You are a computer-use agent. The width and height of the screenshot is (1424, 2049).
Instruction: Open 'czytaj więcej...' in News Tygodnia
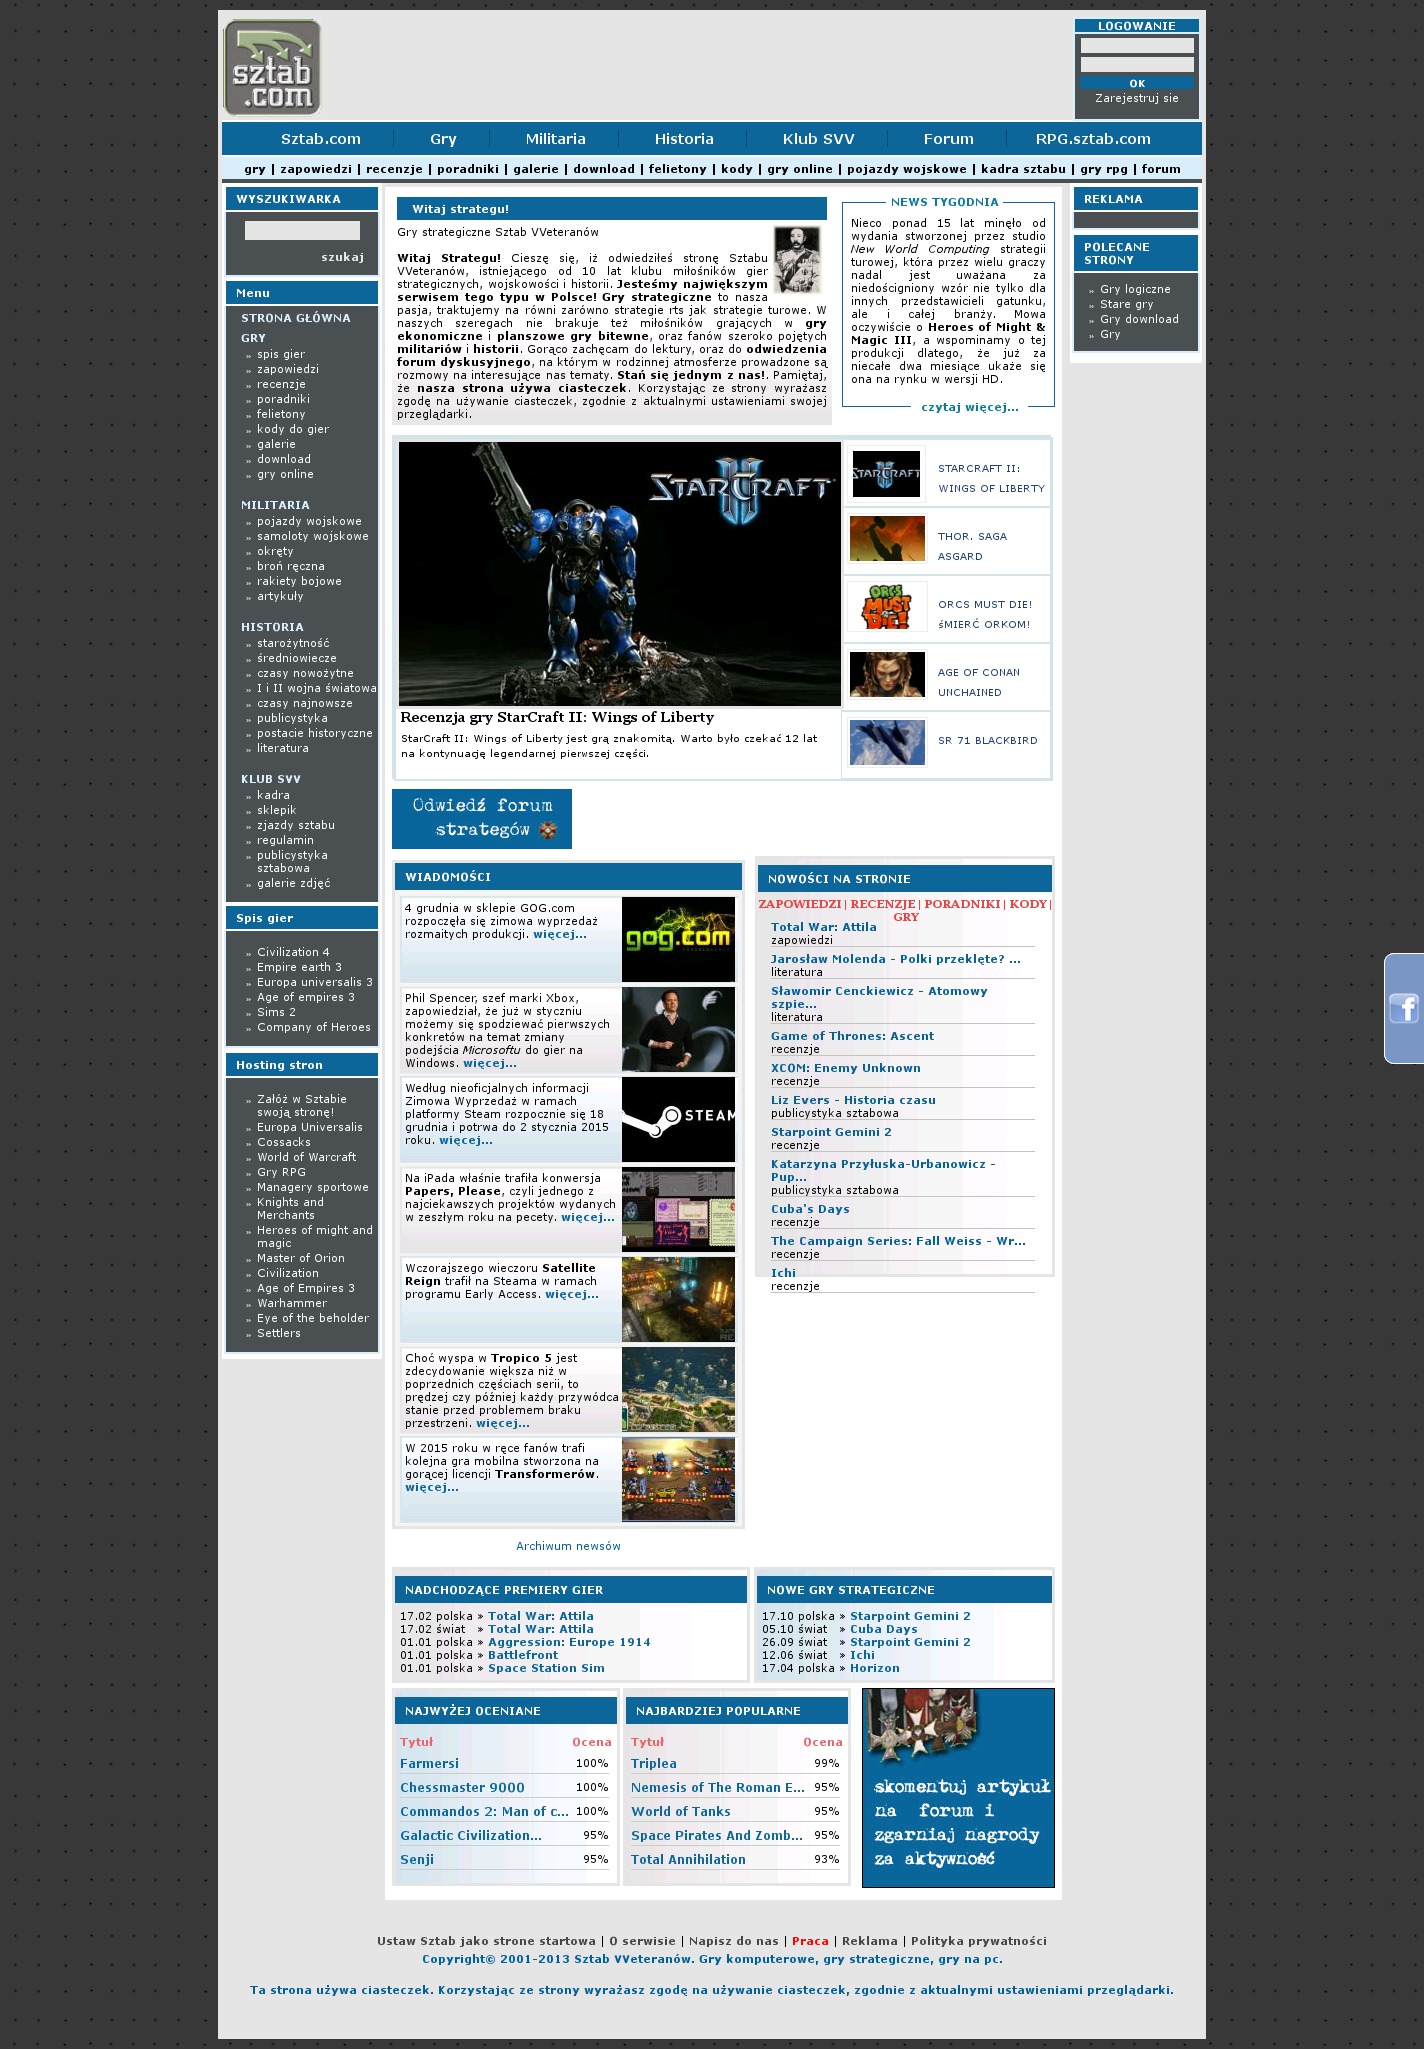969,407
